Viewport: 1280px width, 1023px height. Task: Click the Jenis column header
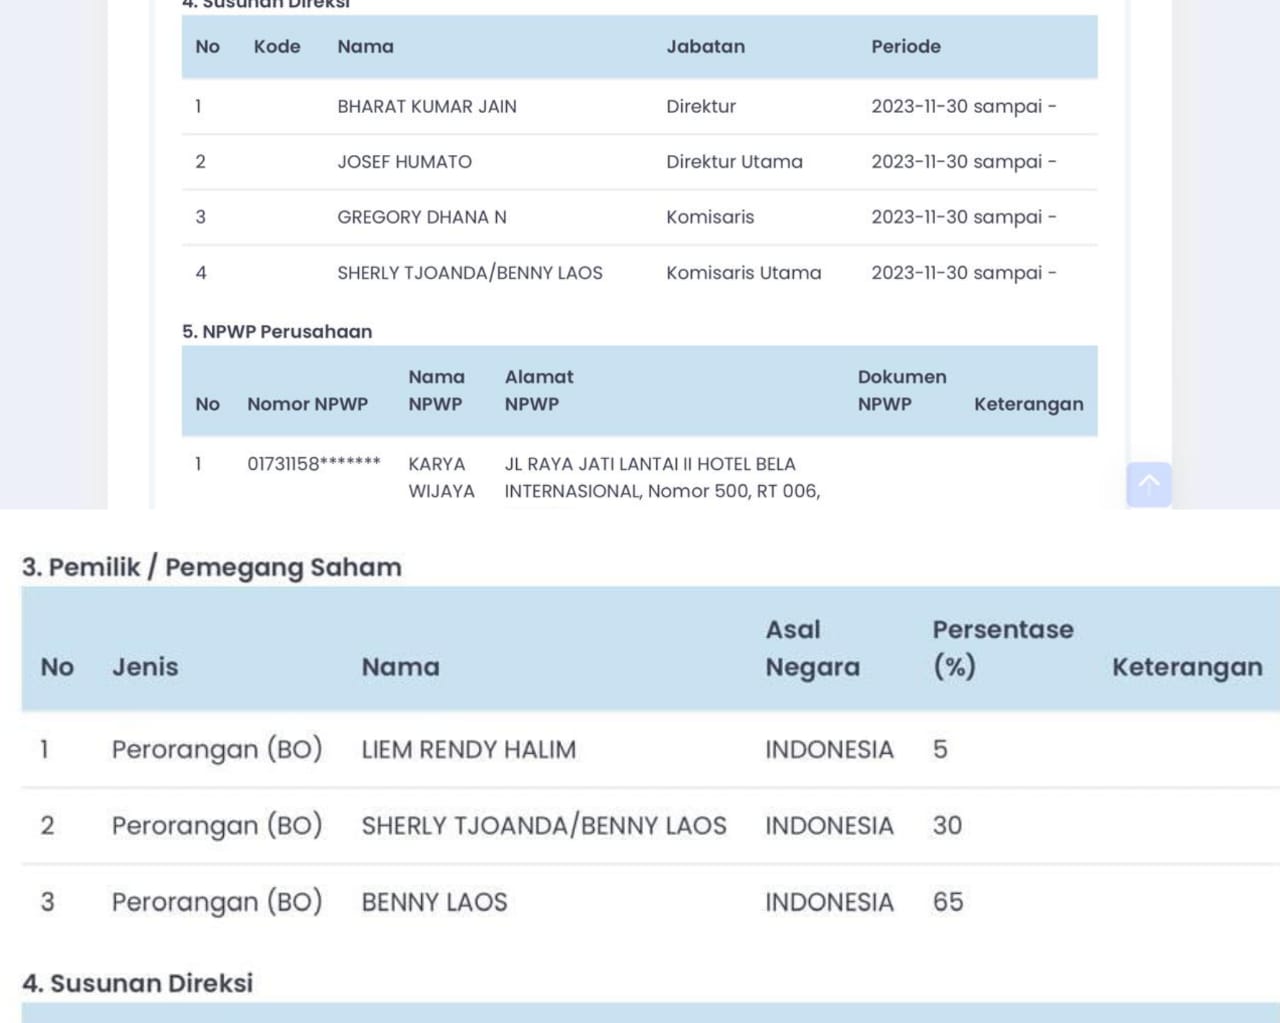pyautogui.click(x=145, y=667)
